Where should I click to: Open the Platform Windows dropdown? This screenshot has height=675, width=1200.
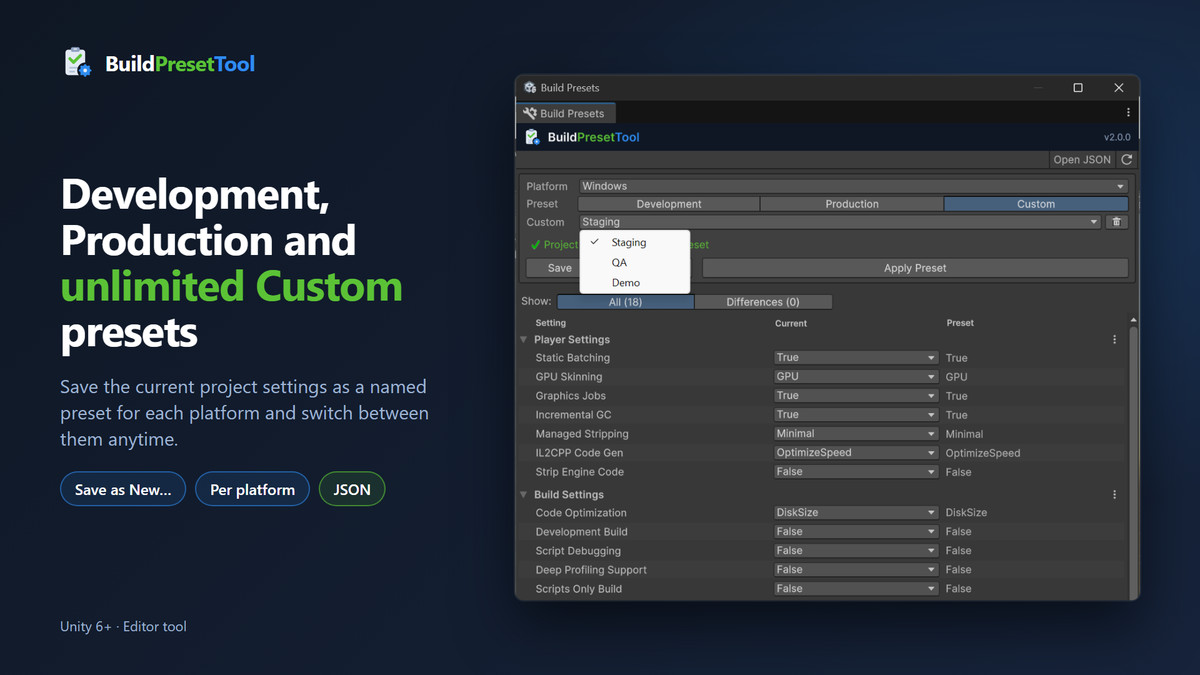(853, 186)
